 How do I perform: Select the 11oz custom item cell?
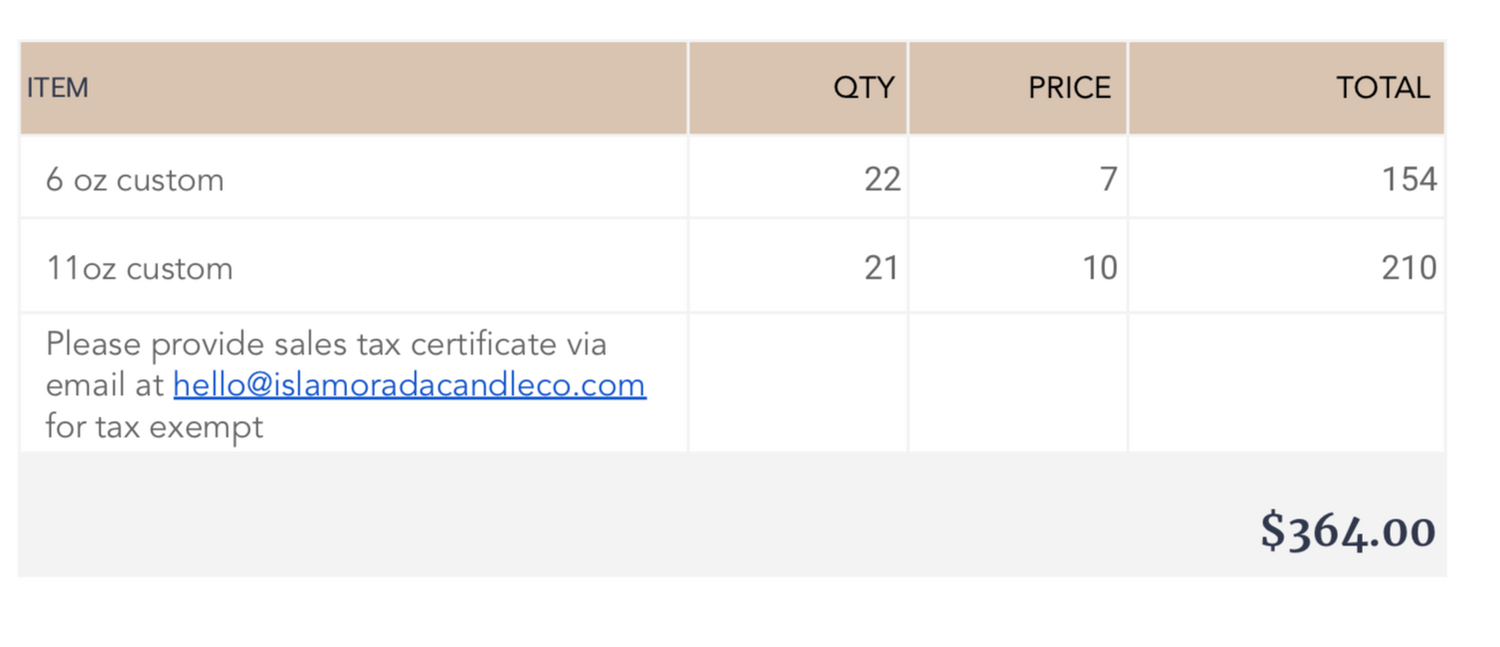[354, 266]
